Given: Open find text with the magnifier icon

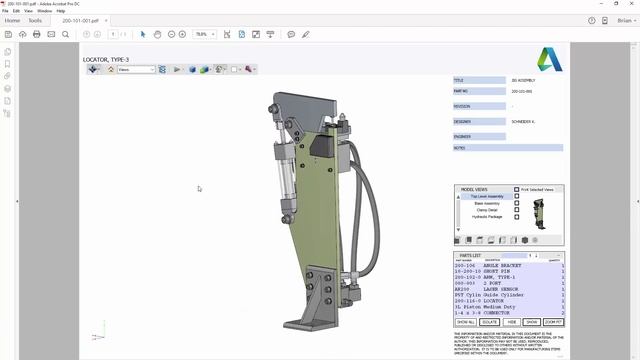Looking at the screenshot, I should (x=65, y=34).
